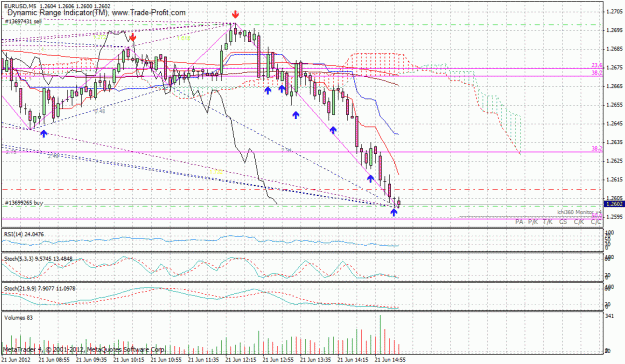Click the 1.2695 price axis label

point(613,30)
